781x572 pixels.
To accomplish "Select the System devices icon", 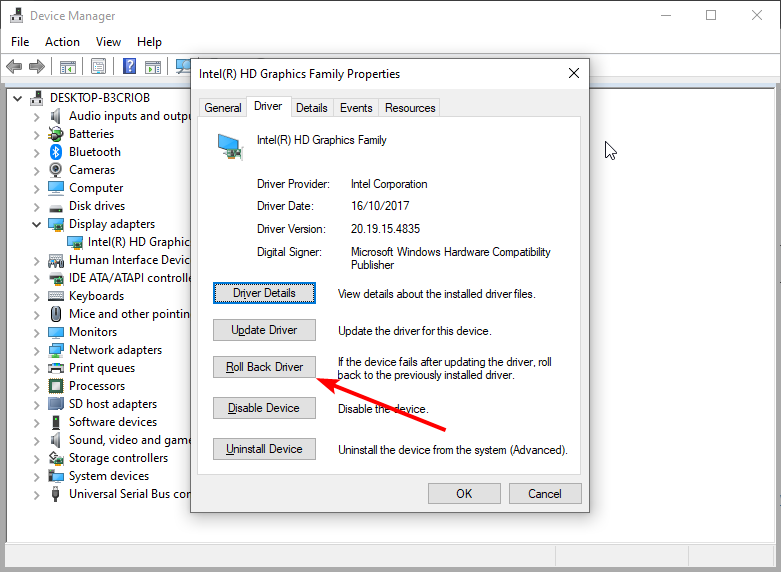I will coord(56,476).
